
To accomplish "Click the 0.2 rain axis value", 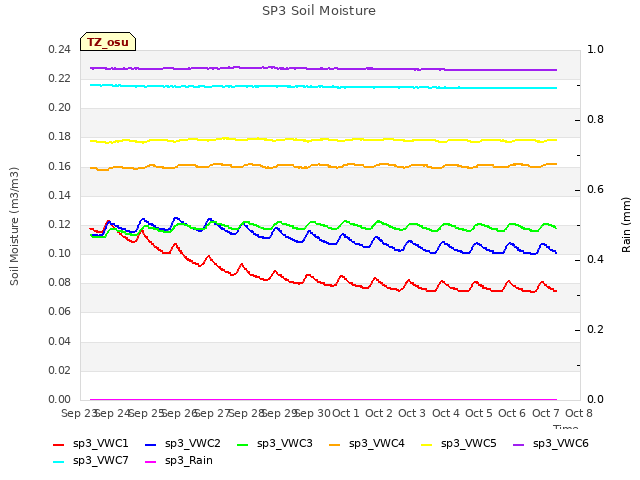I will click(x=595, y=330).
